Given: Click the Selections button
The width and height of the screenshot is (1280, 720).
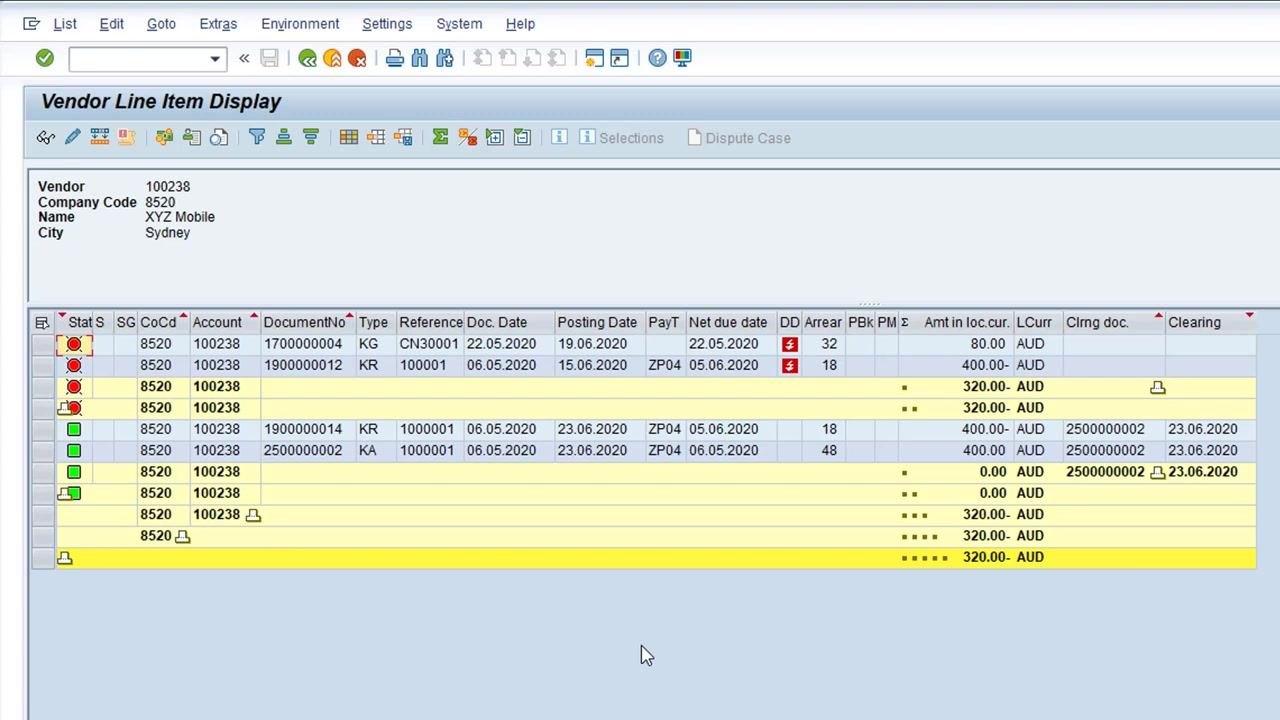Looking at the screenshot, I should pos(621,138).
